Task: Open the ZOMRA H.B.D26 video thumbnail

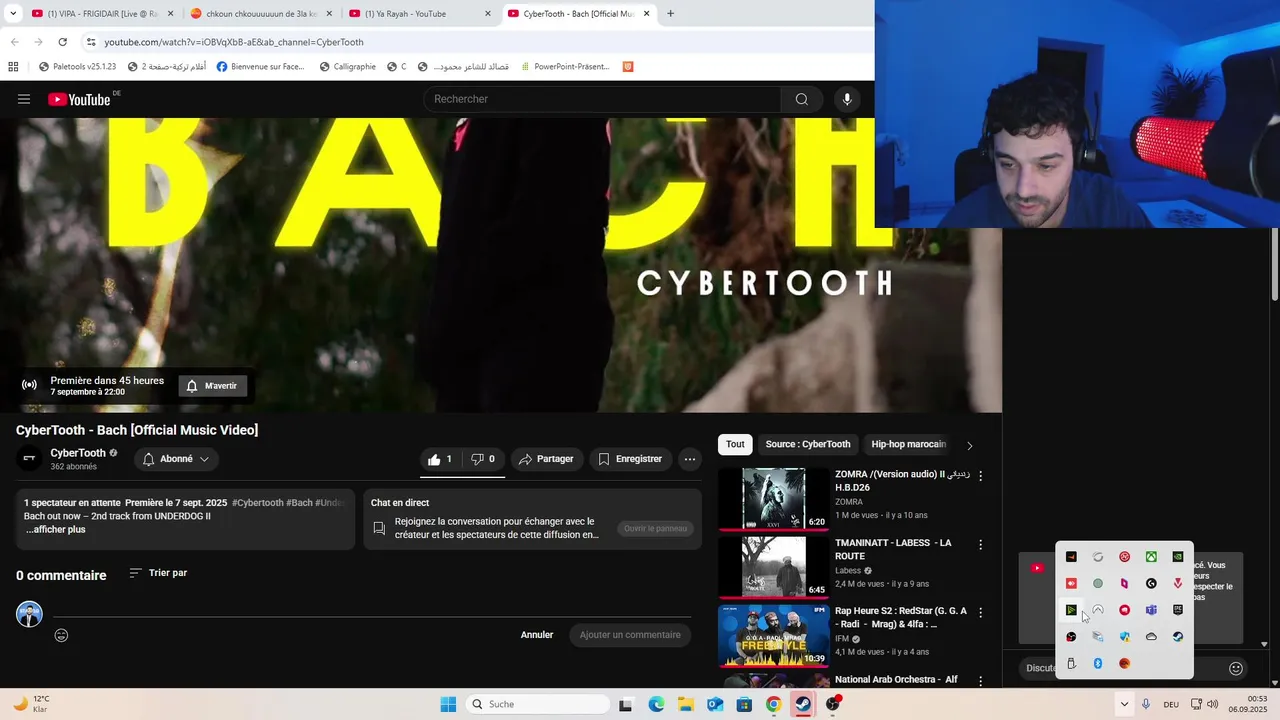Action: pyautogui.click(x=774, y=498)
